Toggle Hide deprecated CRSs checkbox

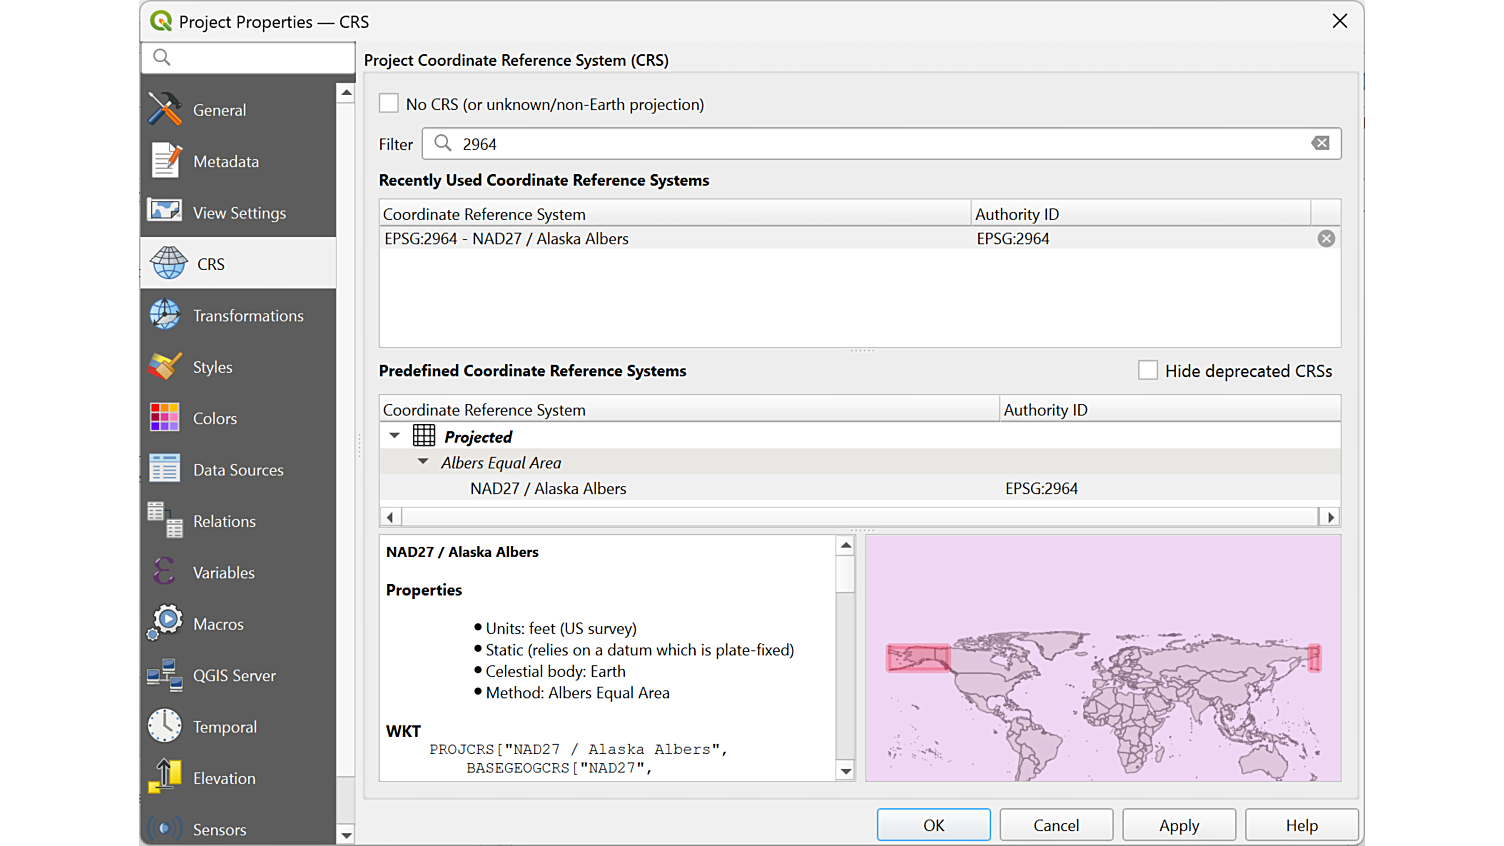1148,371
